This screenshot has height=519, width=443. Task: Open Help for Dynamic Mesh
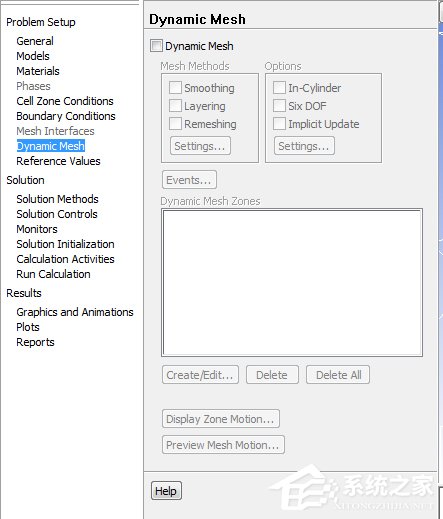coord(166,491)
